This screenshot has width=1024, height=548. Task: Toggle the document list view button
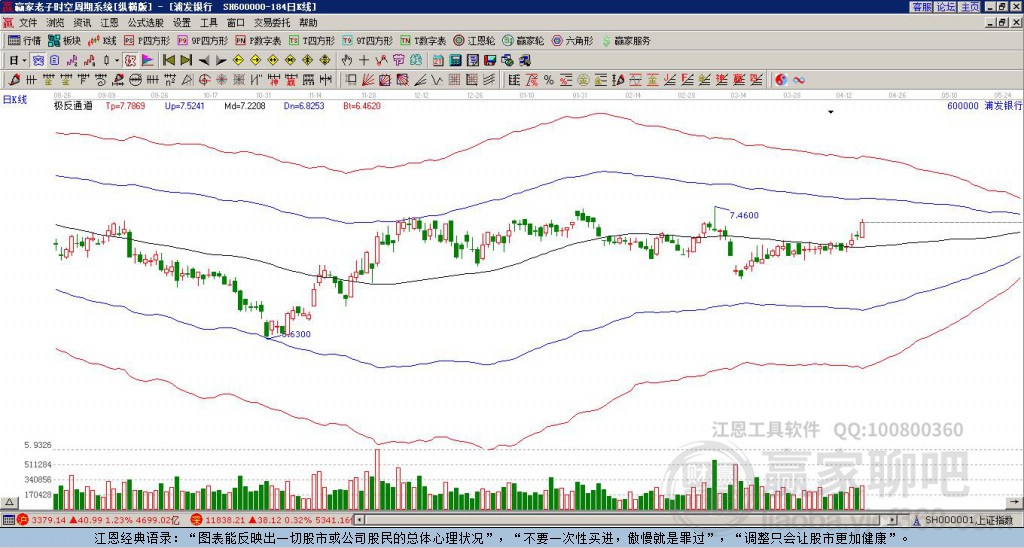click(x=54, y=61)
